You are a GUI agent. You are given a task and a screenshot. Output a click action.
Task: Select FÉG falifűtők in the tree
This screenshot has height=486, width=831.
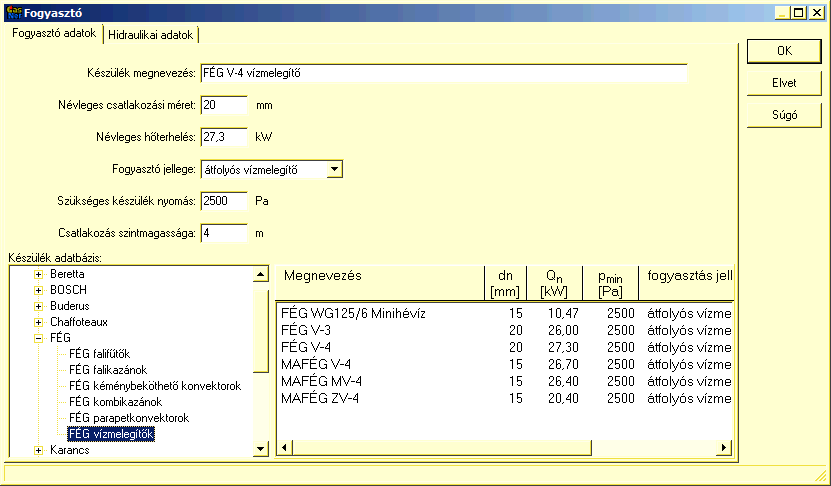point(100,354)
